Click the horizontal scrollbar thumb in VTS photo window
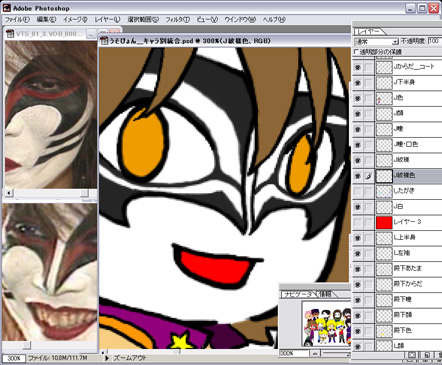This screenshot has width=442, height=365. click(85, 193)
